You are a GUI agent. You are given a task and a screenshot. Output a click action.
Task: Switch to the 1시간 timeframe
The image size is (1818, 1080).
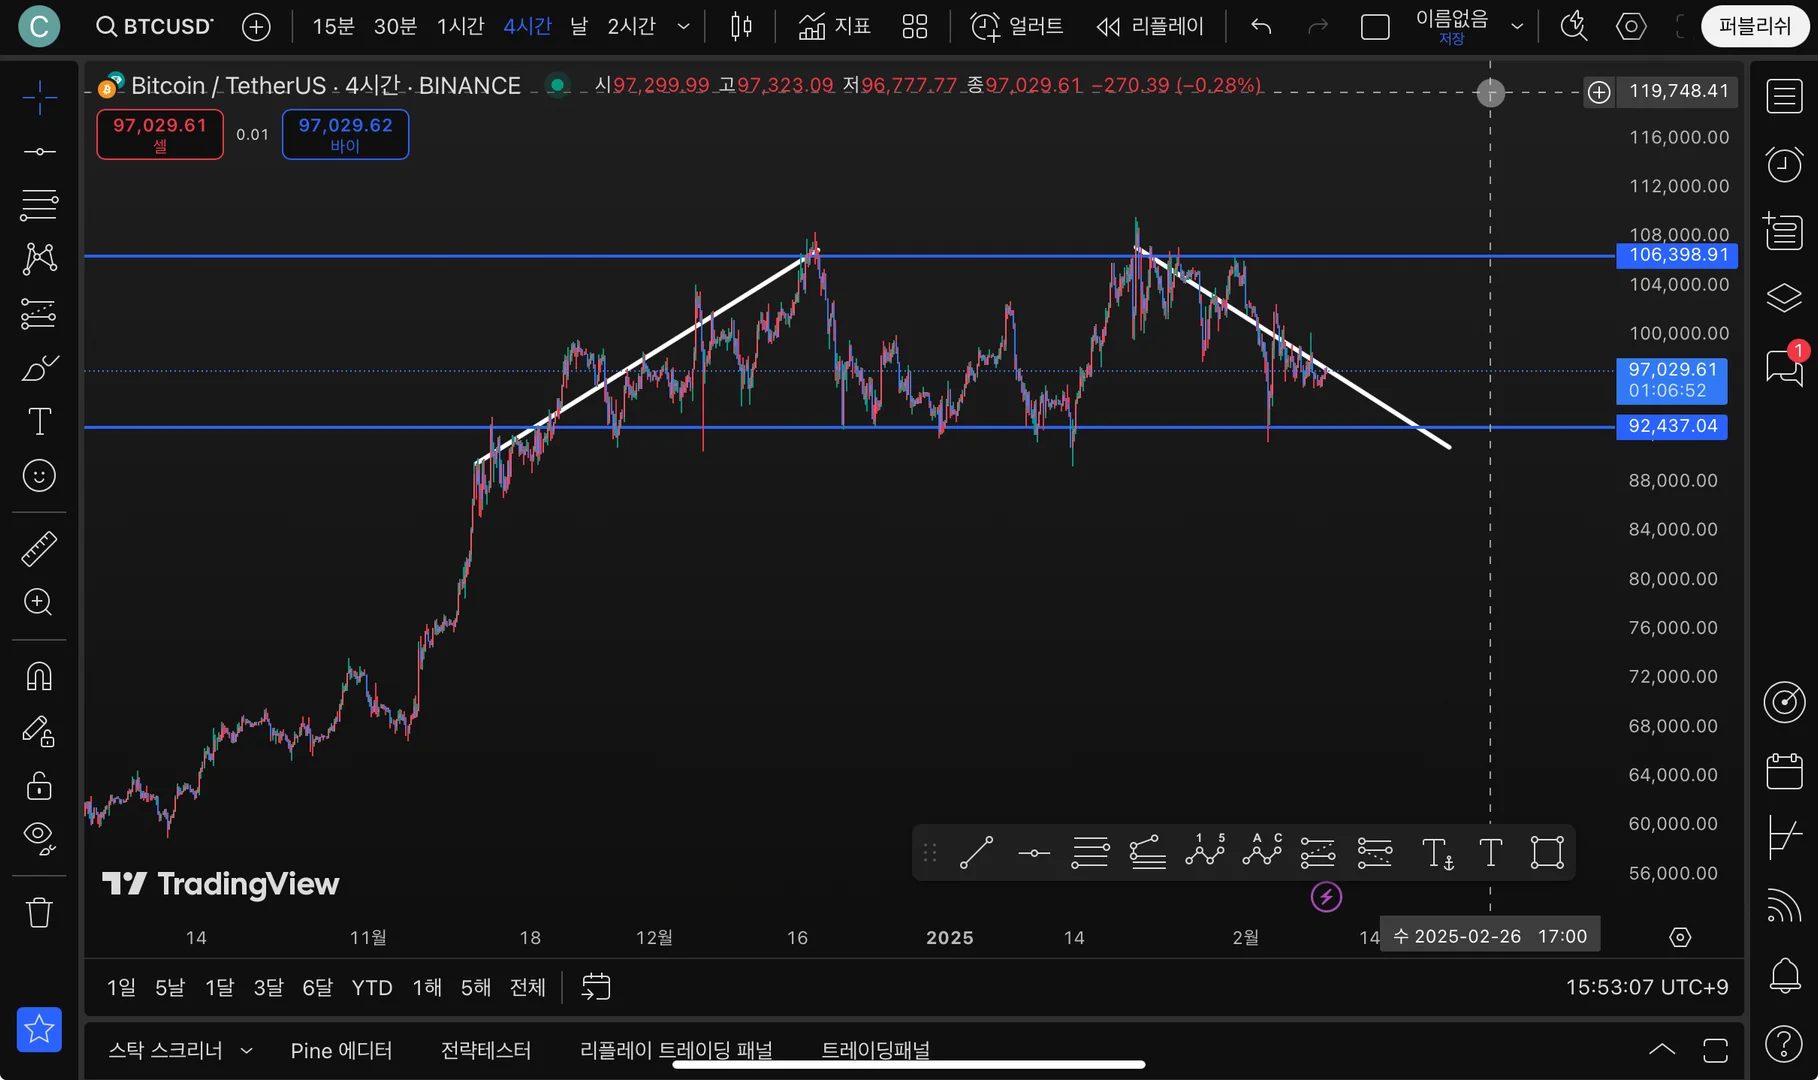click(460, 27)
